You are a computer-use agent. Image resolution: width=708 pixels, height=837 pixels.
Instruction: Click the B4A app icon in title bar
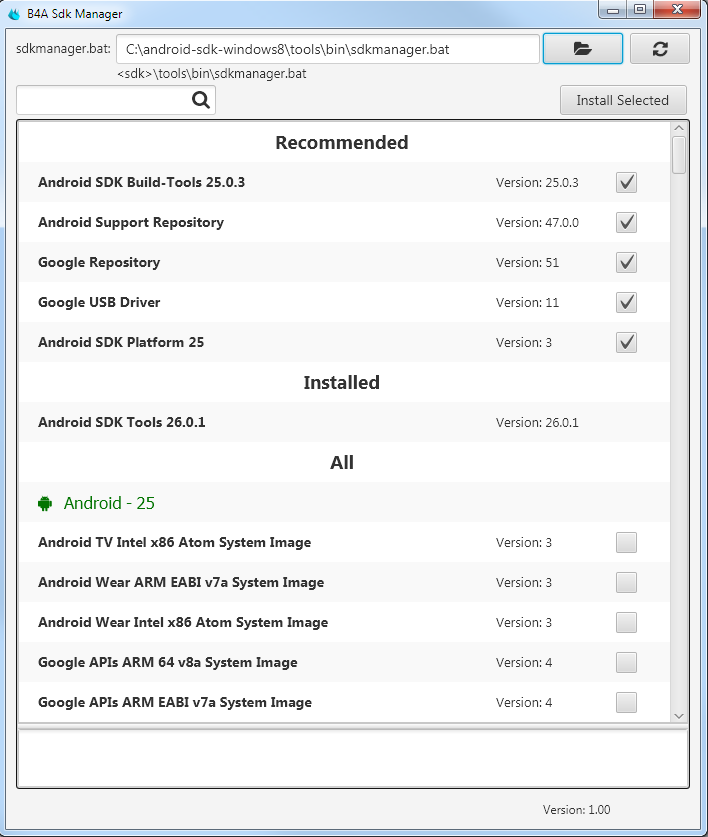tap(14, 14)
